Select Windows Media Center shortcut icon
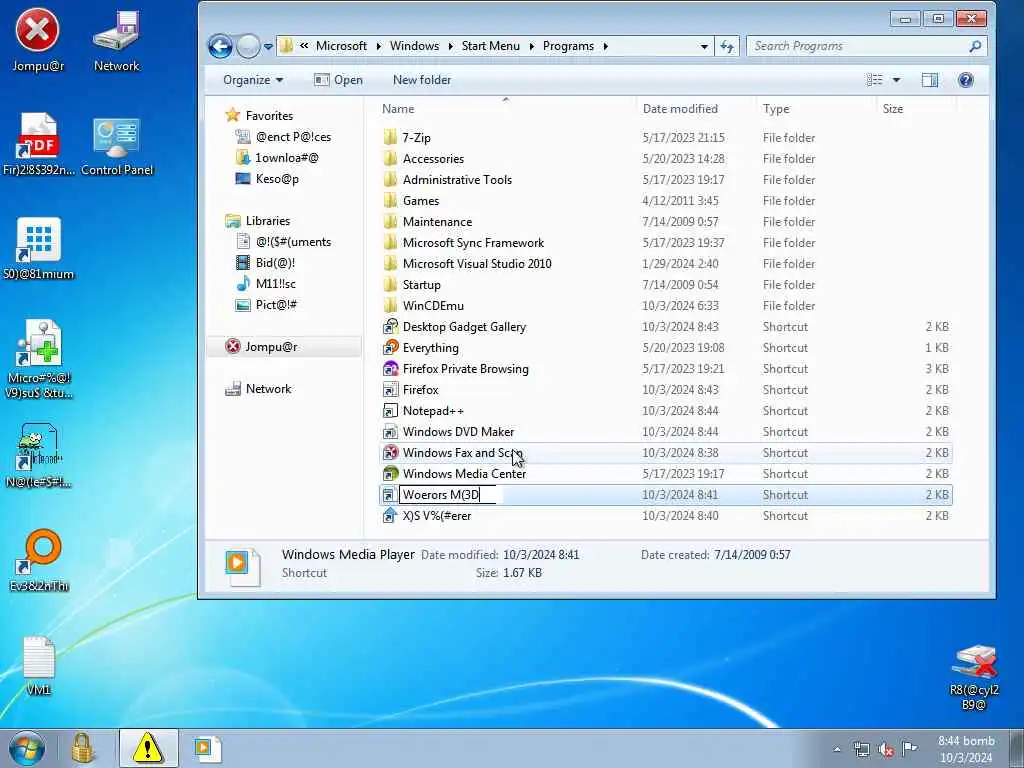This screenshot has height=768, width=1024. [390, 473]
